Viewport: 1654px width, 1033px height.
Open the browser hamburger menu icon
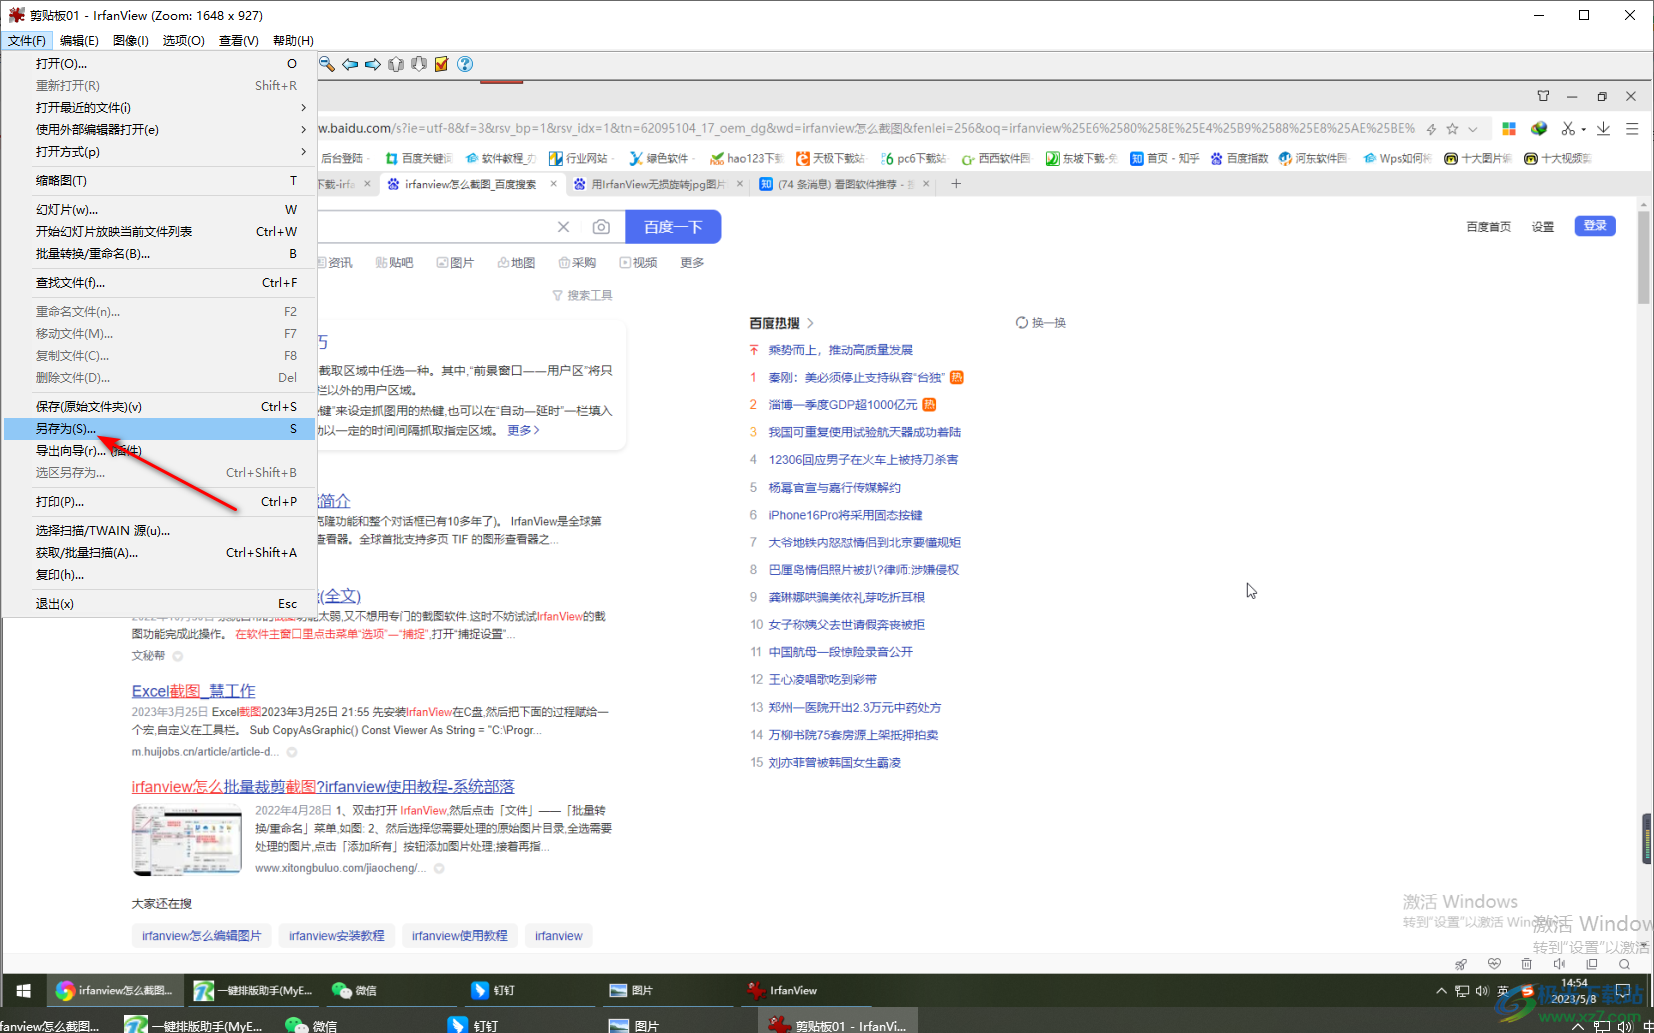(1632, 128)
